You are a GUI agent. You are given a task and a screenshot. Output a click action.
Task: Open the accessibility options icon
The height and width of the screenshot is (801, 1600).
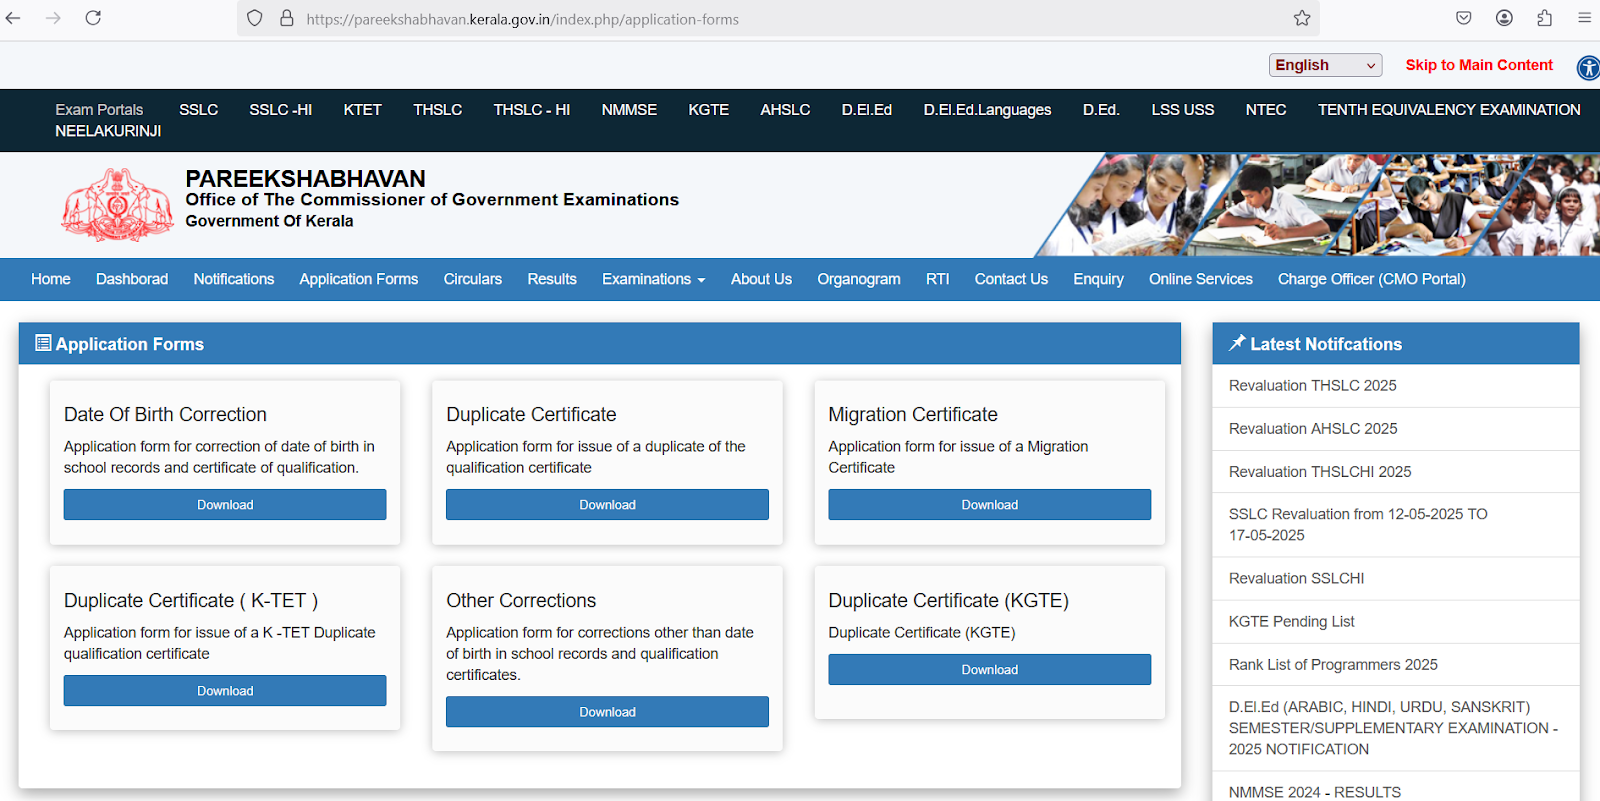click(x=1588, y=67)
